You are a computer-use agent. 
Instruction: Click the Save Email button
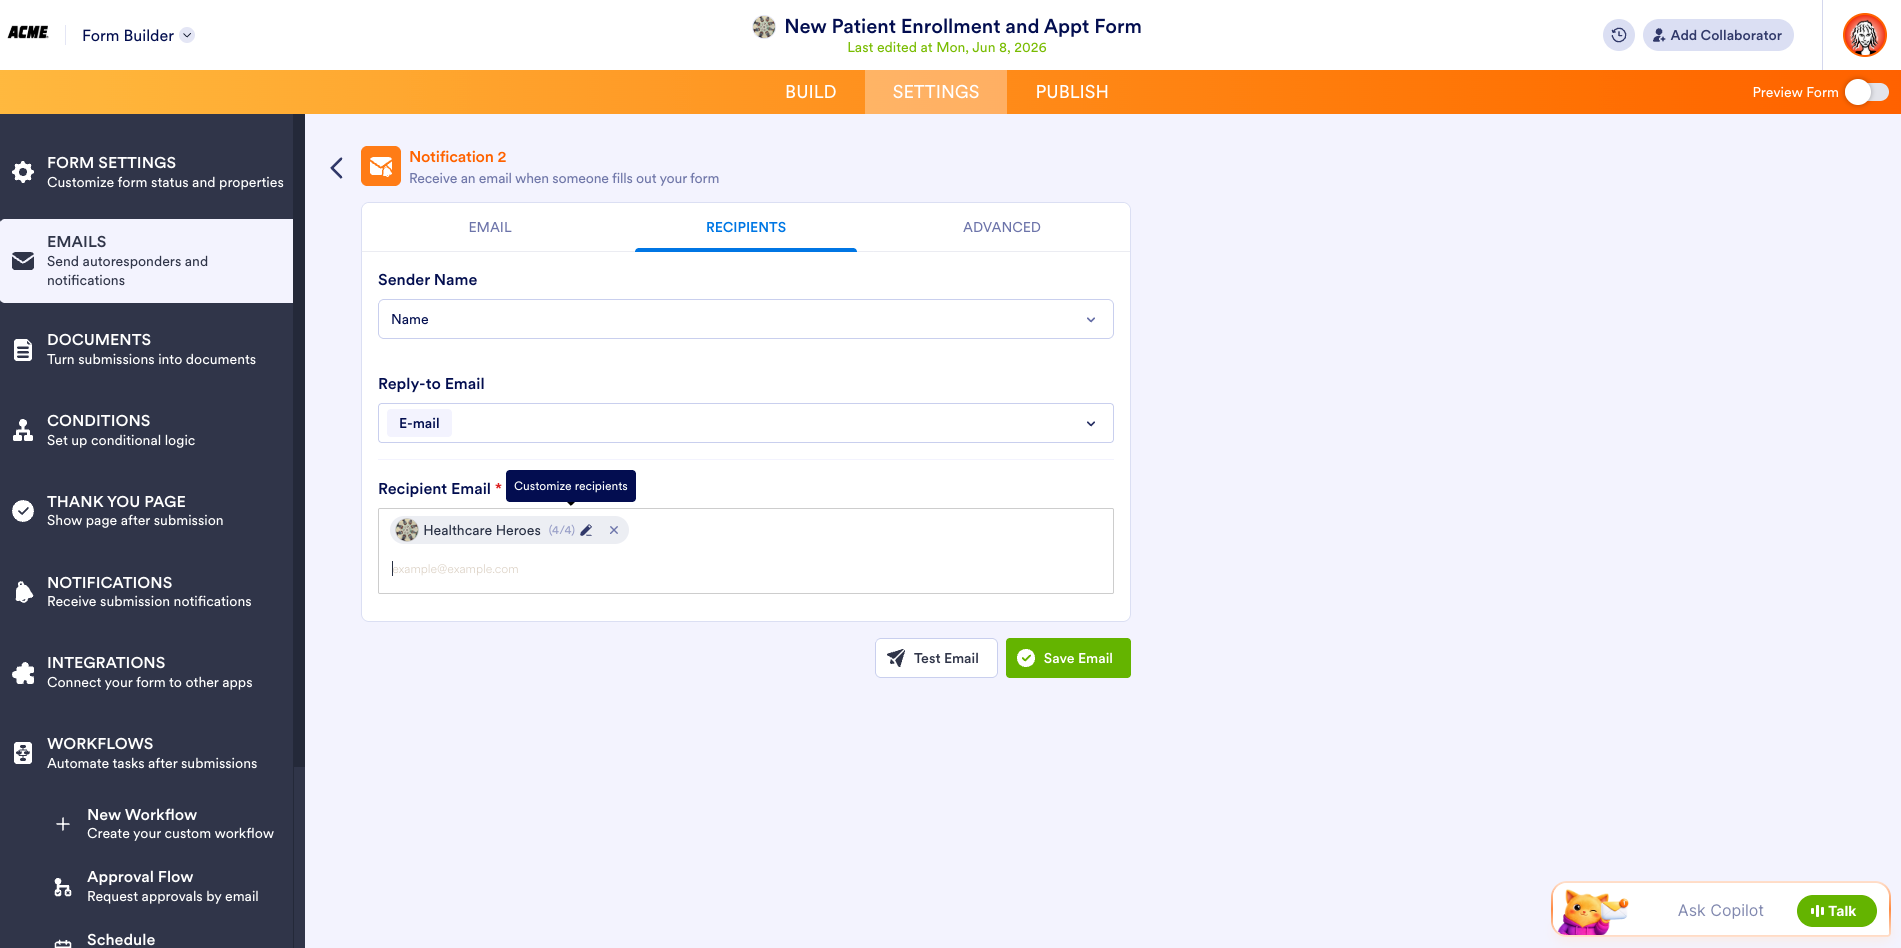(x=1068, y=658)
